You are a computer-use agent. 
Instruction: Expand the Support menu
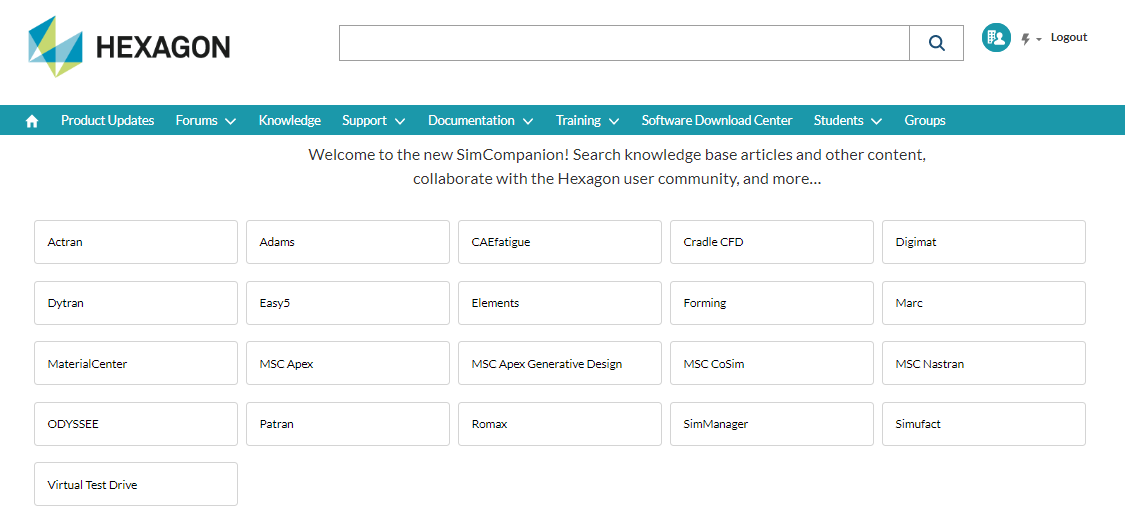pyautogui.click(x=374, y=120)
